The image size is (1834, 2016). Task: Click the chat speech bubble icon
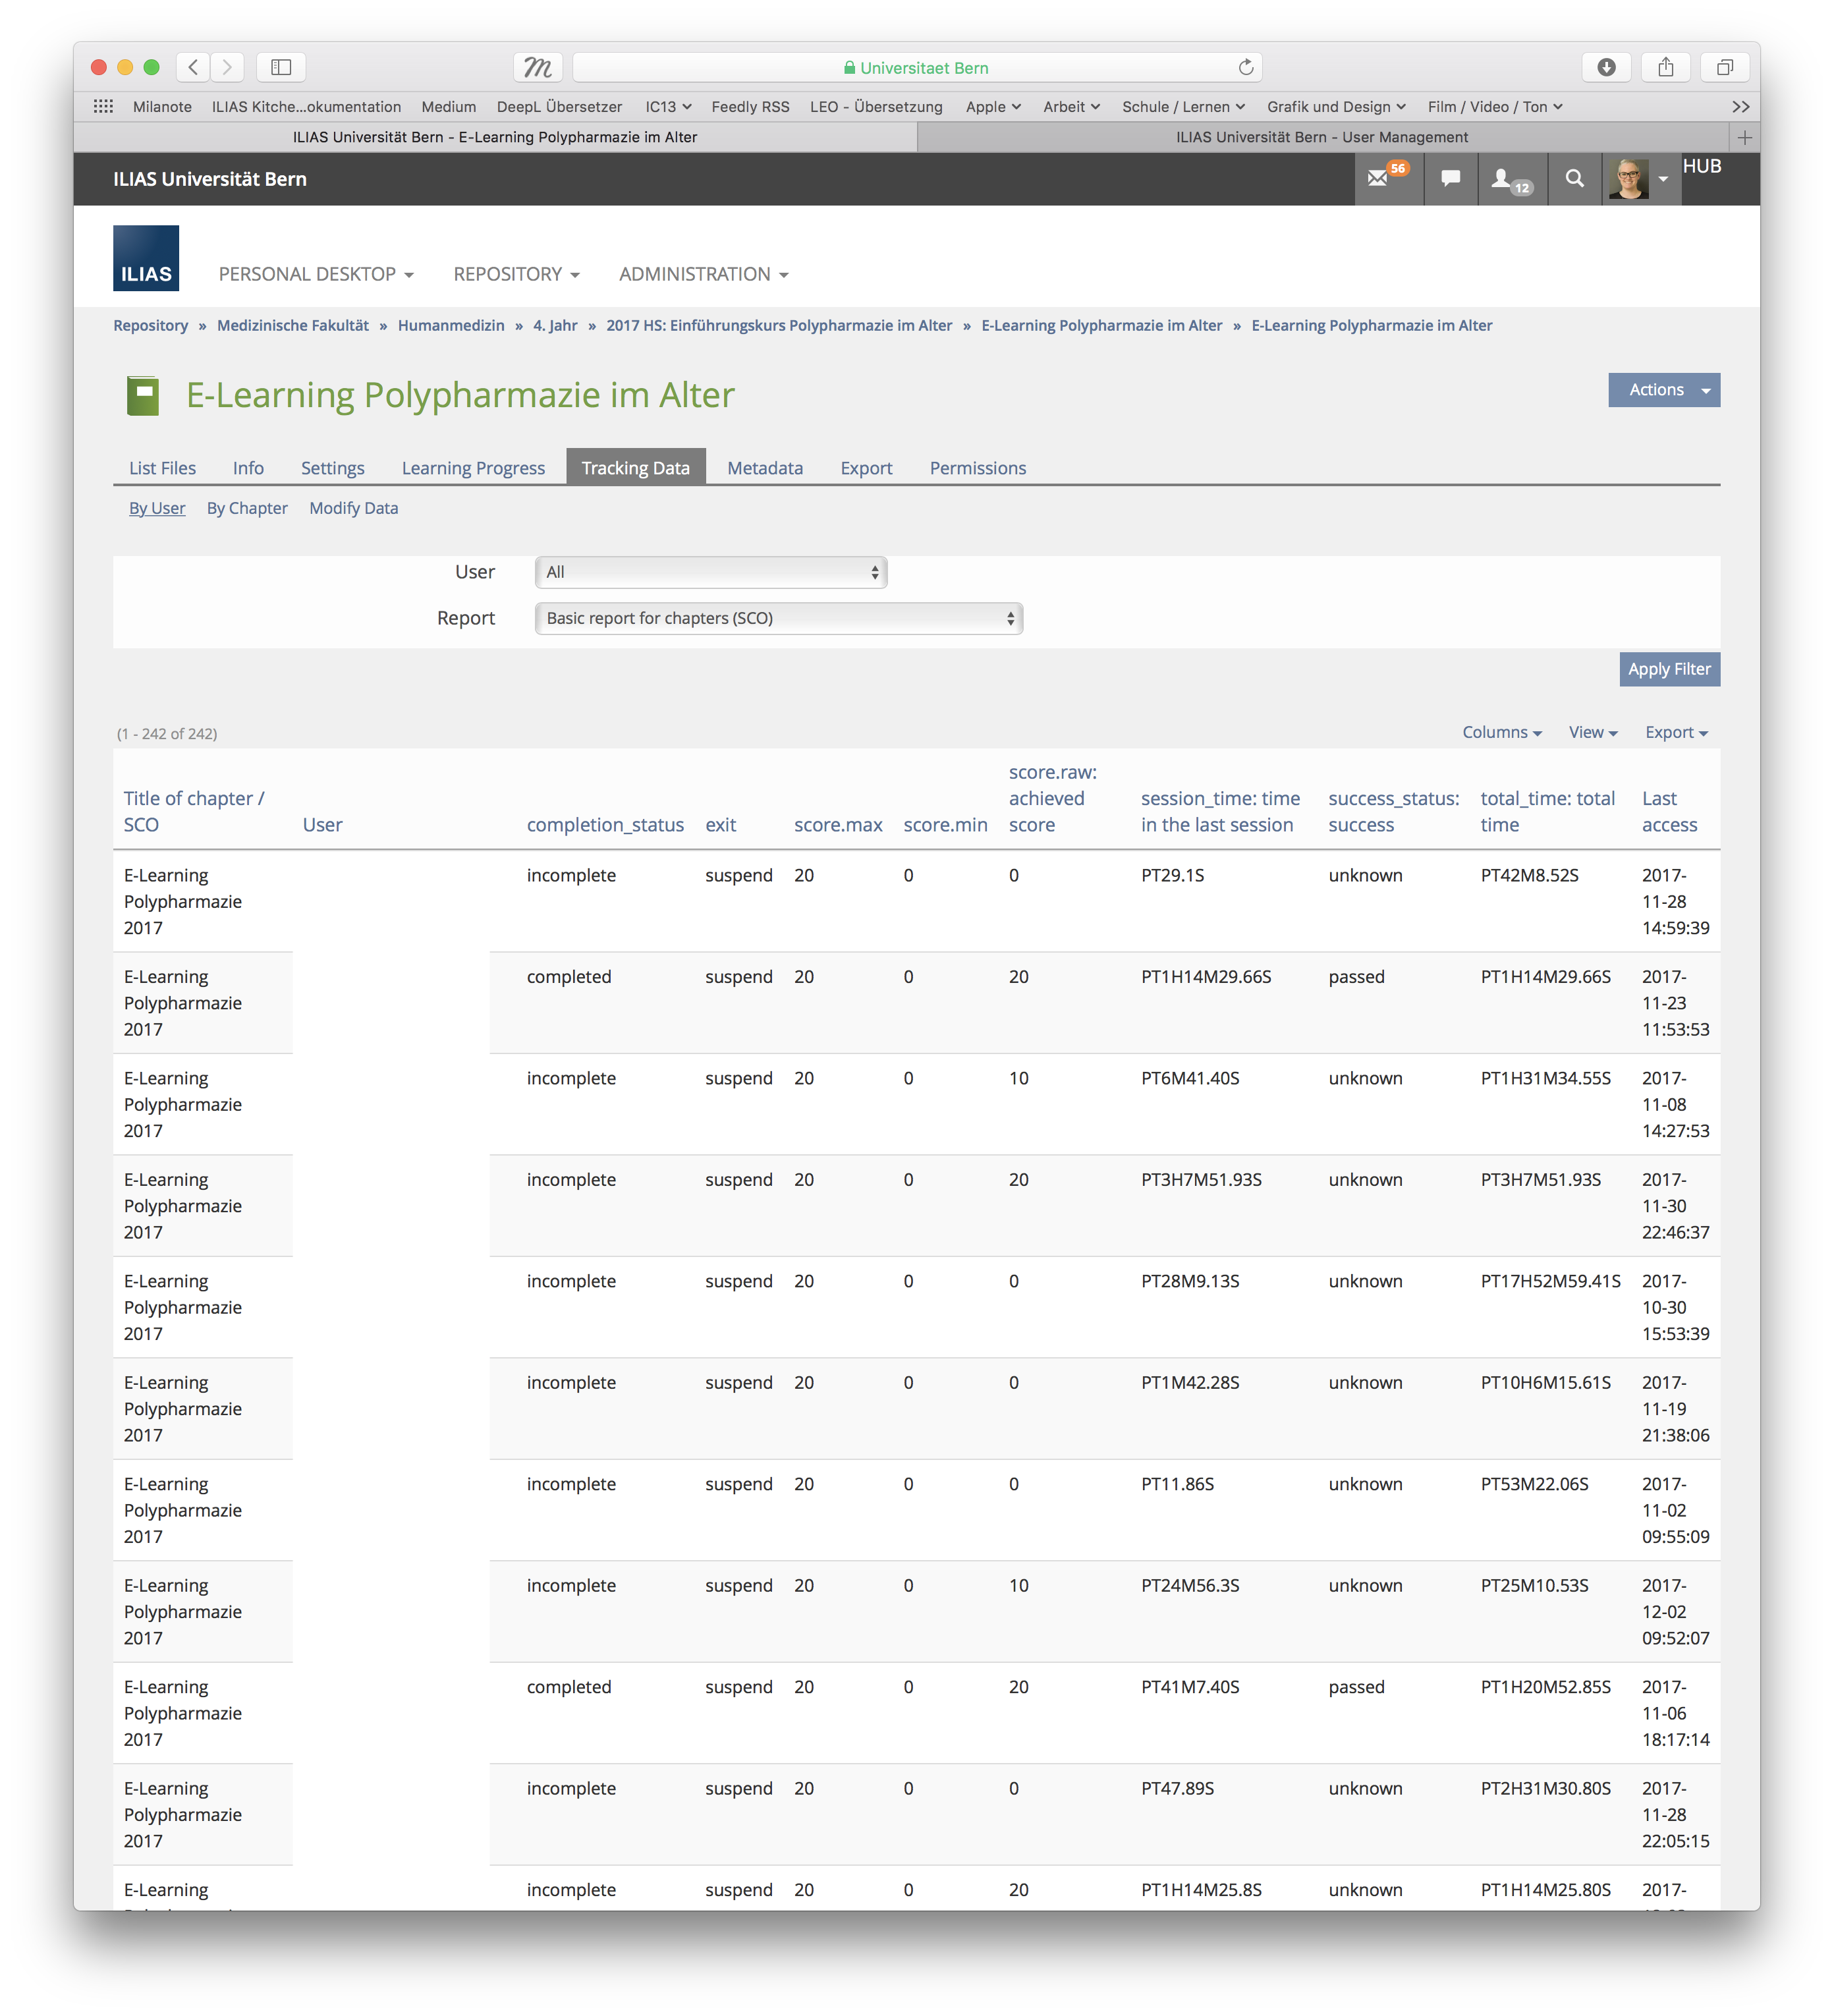tap(1450, 179)
